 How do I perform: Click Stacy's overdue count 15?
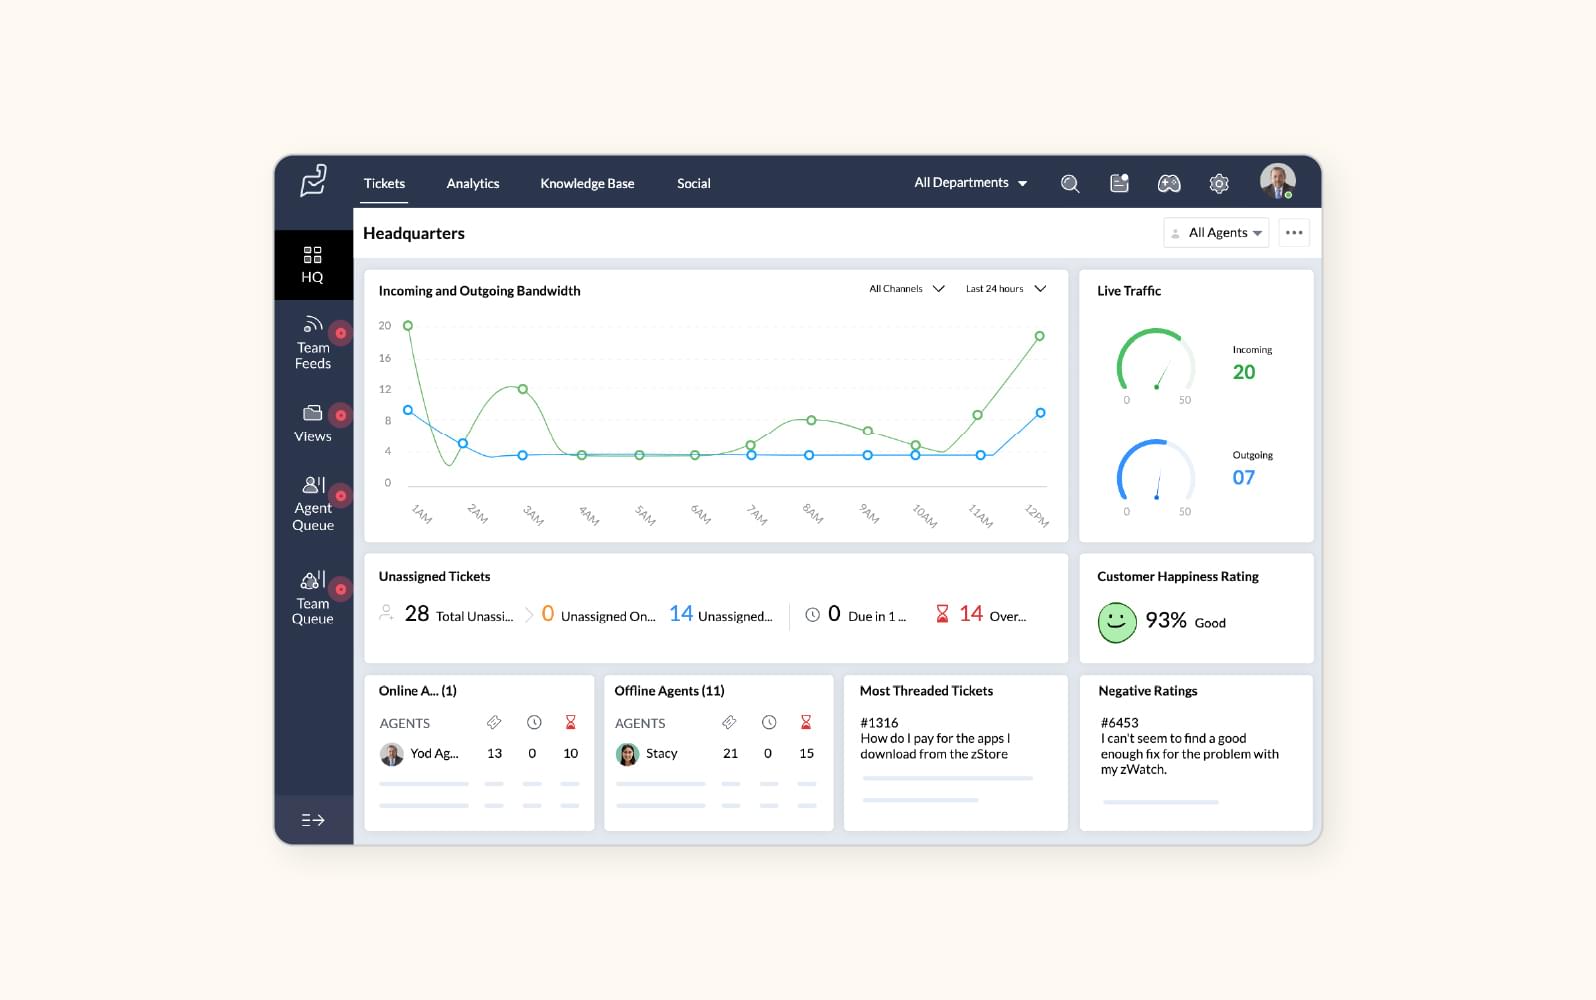(806, 754)
